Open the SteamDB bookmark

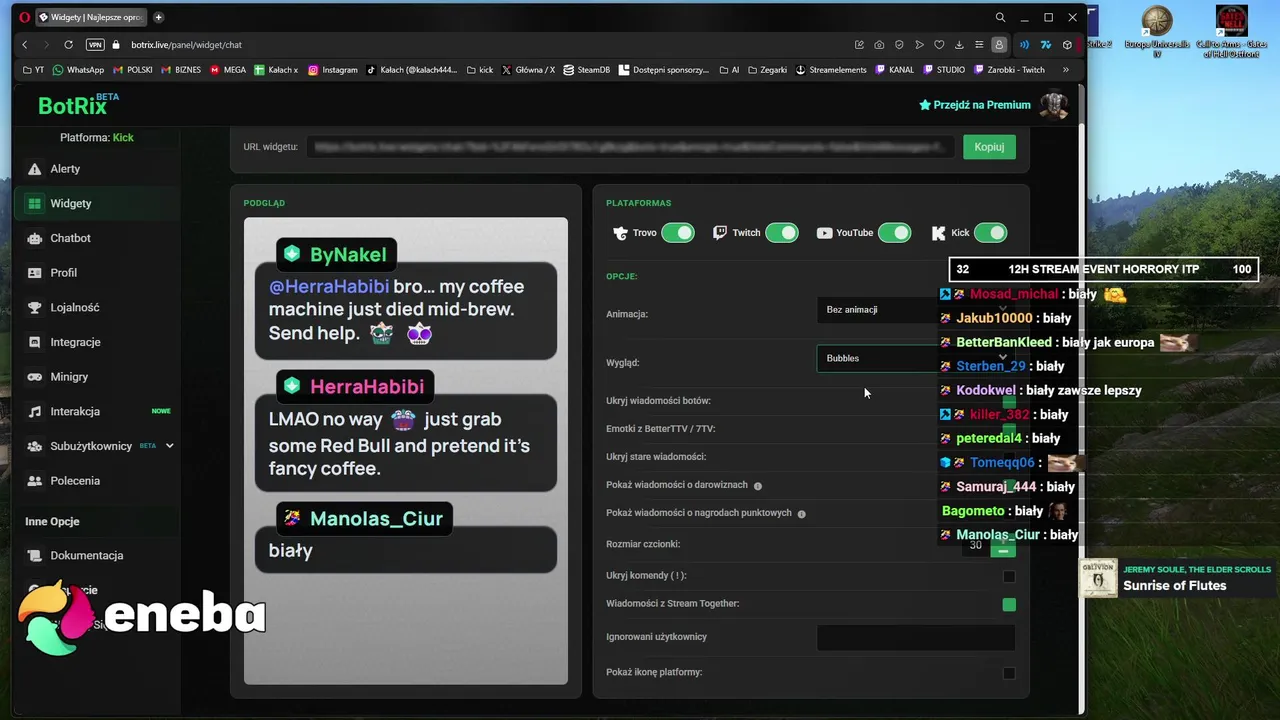click(x=587, y=70)
